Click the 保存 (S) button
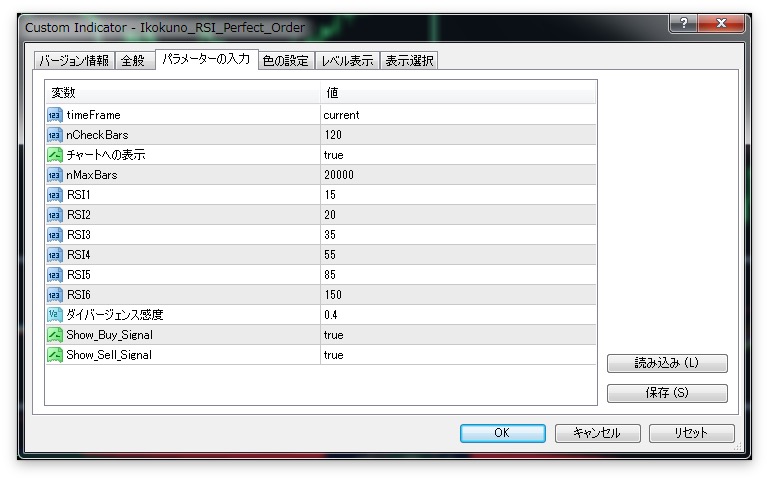This screenshot has width=769, height=481. 667,393
